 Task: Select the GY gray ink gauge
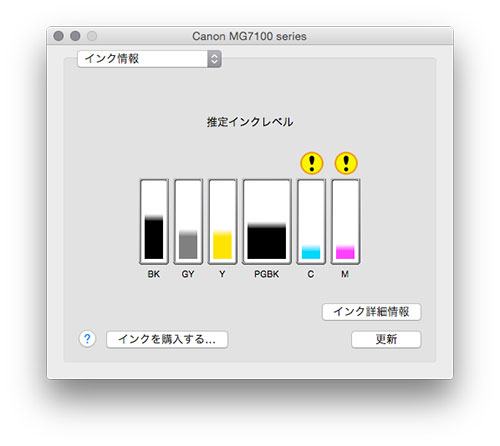(x=188, y=222)
